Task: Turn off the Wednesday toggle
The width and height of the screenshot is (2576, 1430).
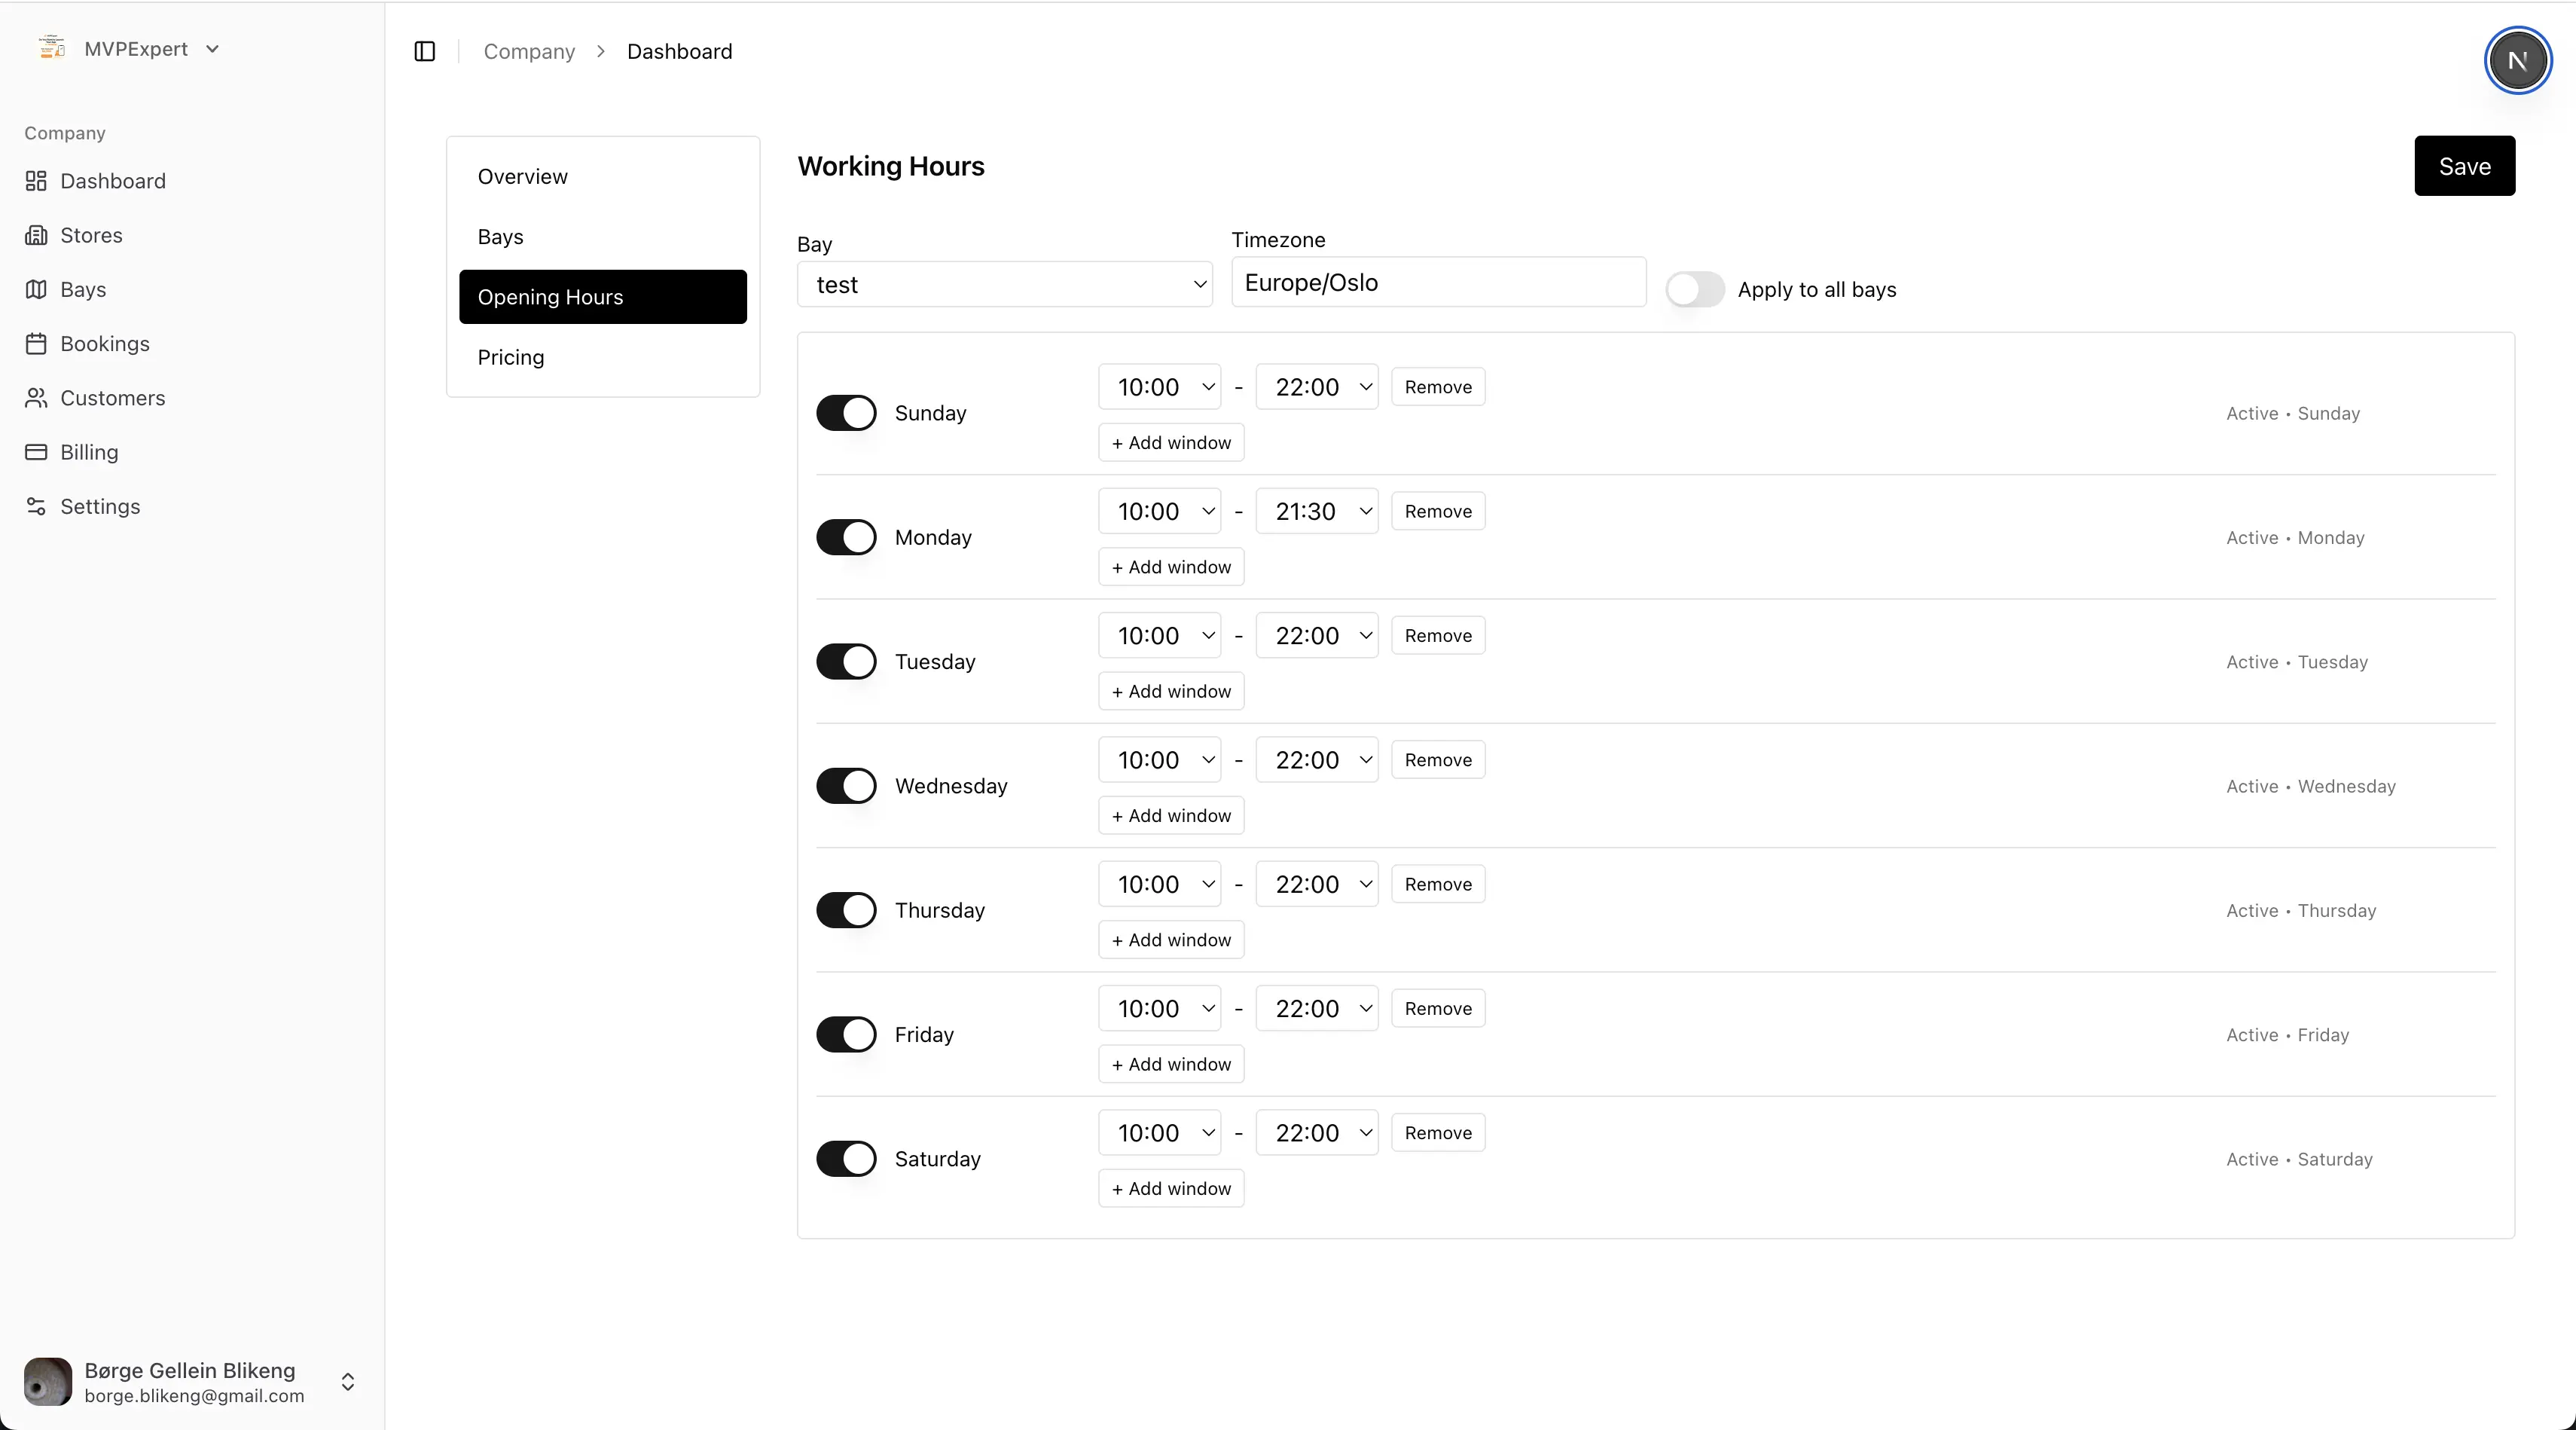Action: 846,786
